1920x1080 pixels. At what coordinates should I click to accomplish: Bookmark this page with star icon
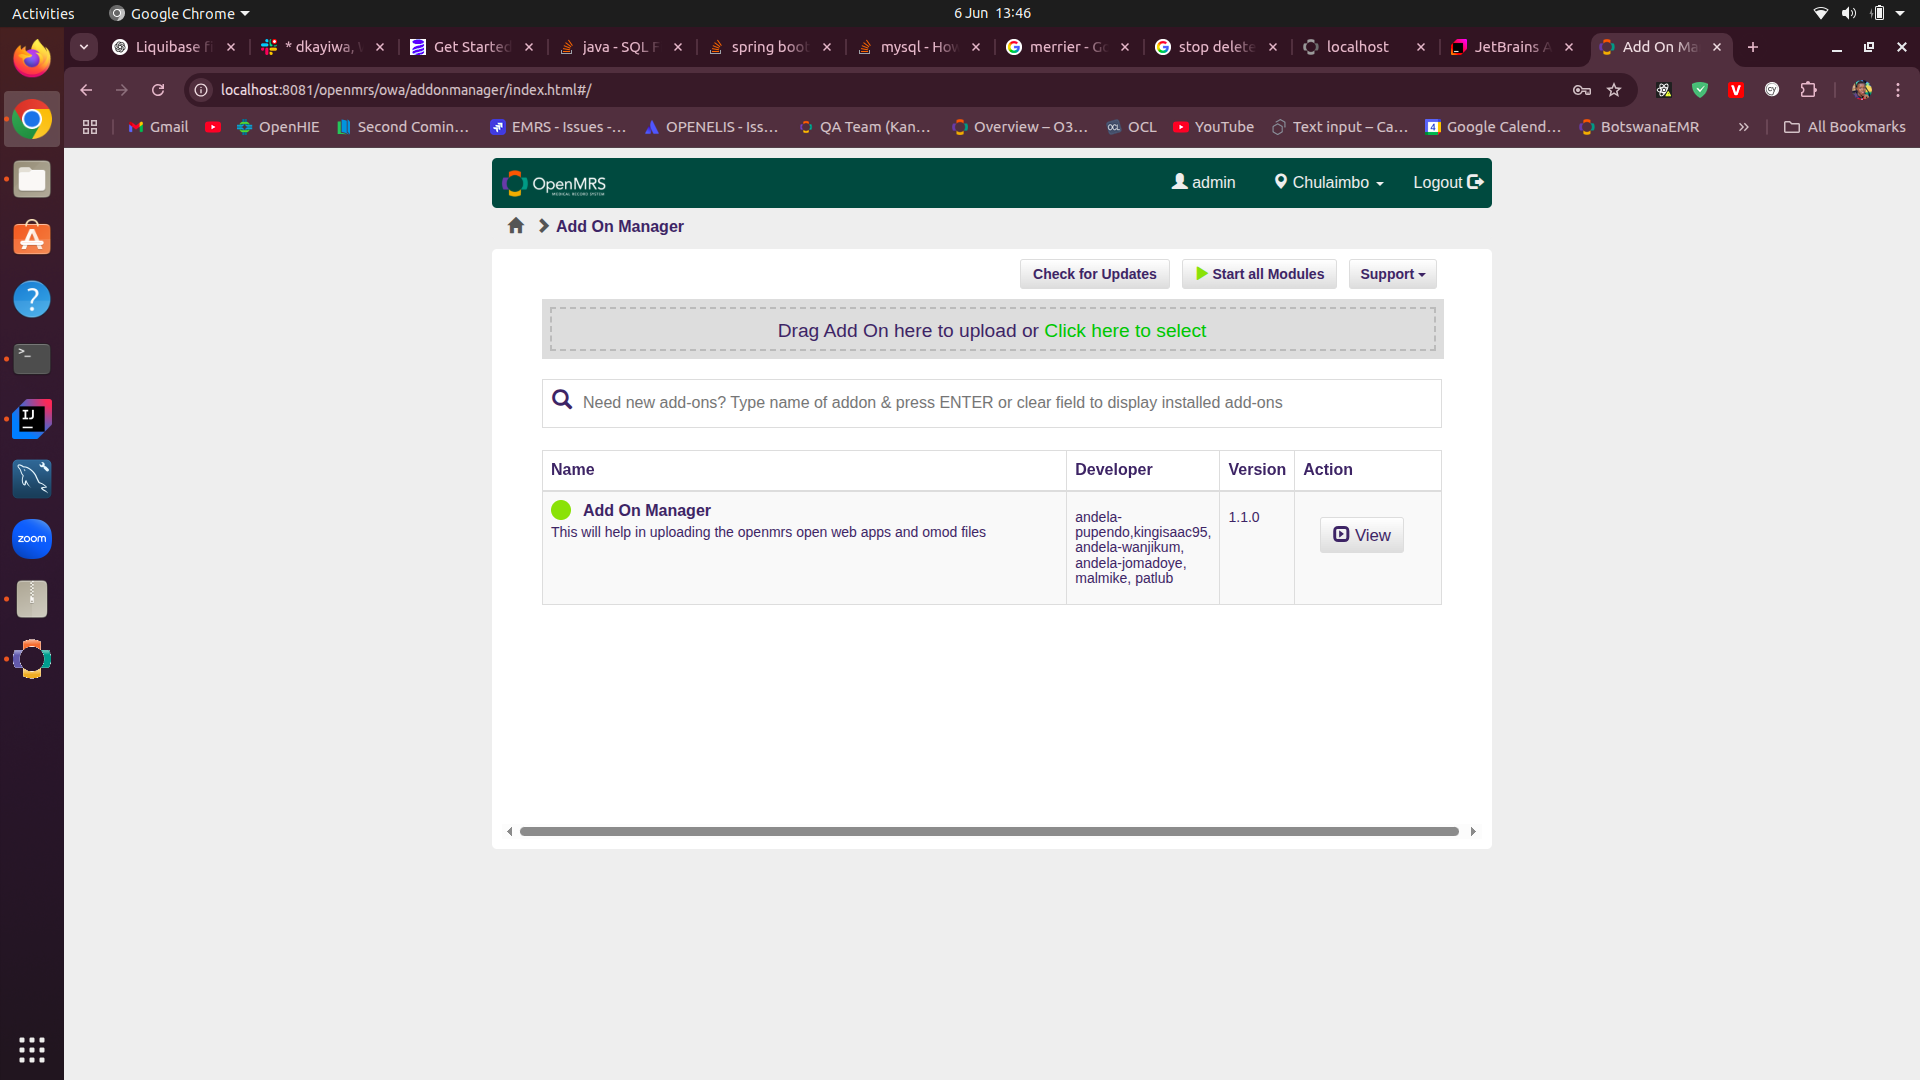[1614, 90]
